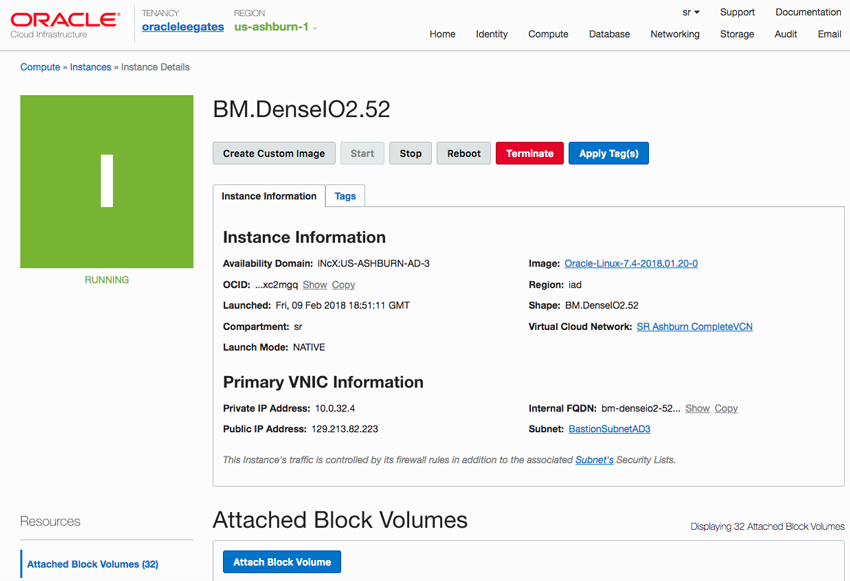Copy the Internal FQDN value
This screenshot has height=581, width=850.
click(x=726, y=408)
